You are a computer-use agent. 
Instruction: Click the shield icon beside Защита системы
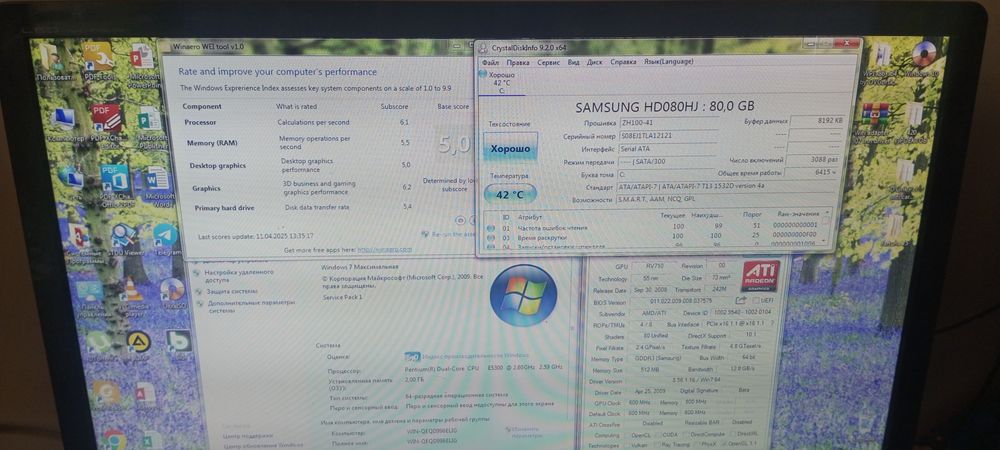click(197, 291)
